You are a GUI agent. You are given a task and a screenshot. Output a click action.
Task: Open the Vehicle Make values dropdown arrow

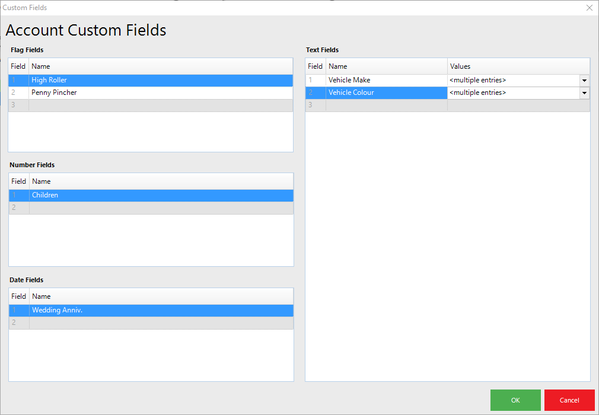[x=584, y=80]
